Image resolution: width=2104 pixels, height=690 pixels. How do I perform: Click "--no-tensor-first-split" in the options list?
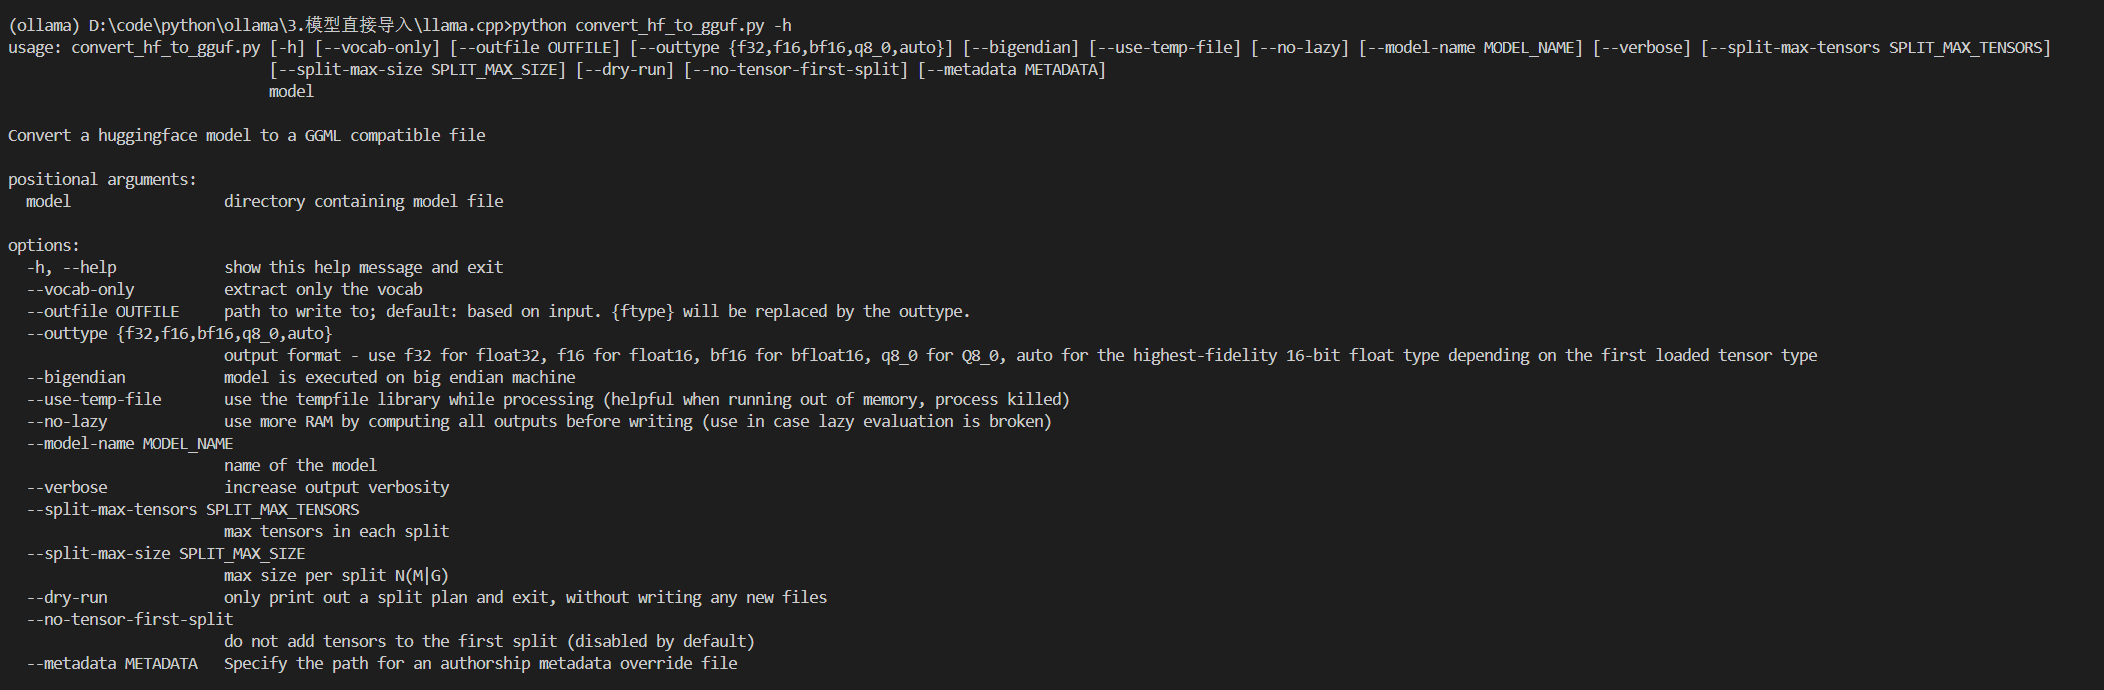pos(130,619)
